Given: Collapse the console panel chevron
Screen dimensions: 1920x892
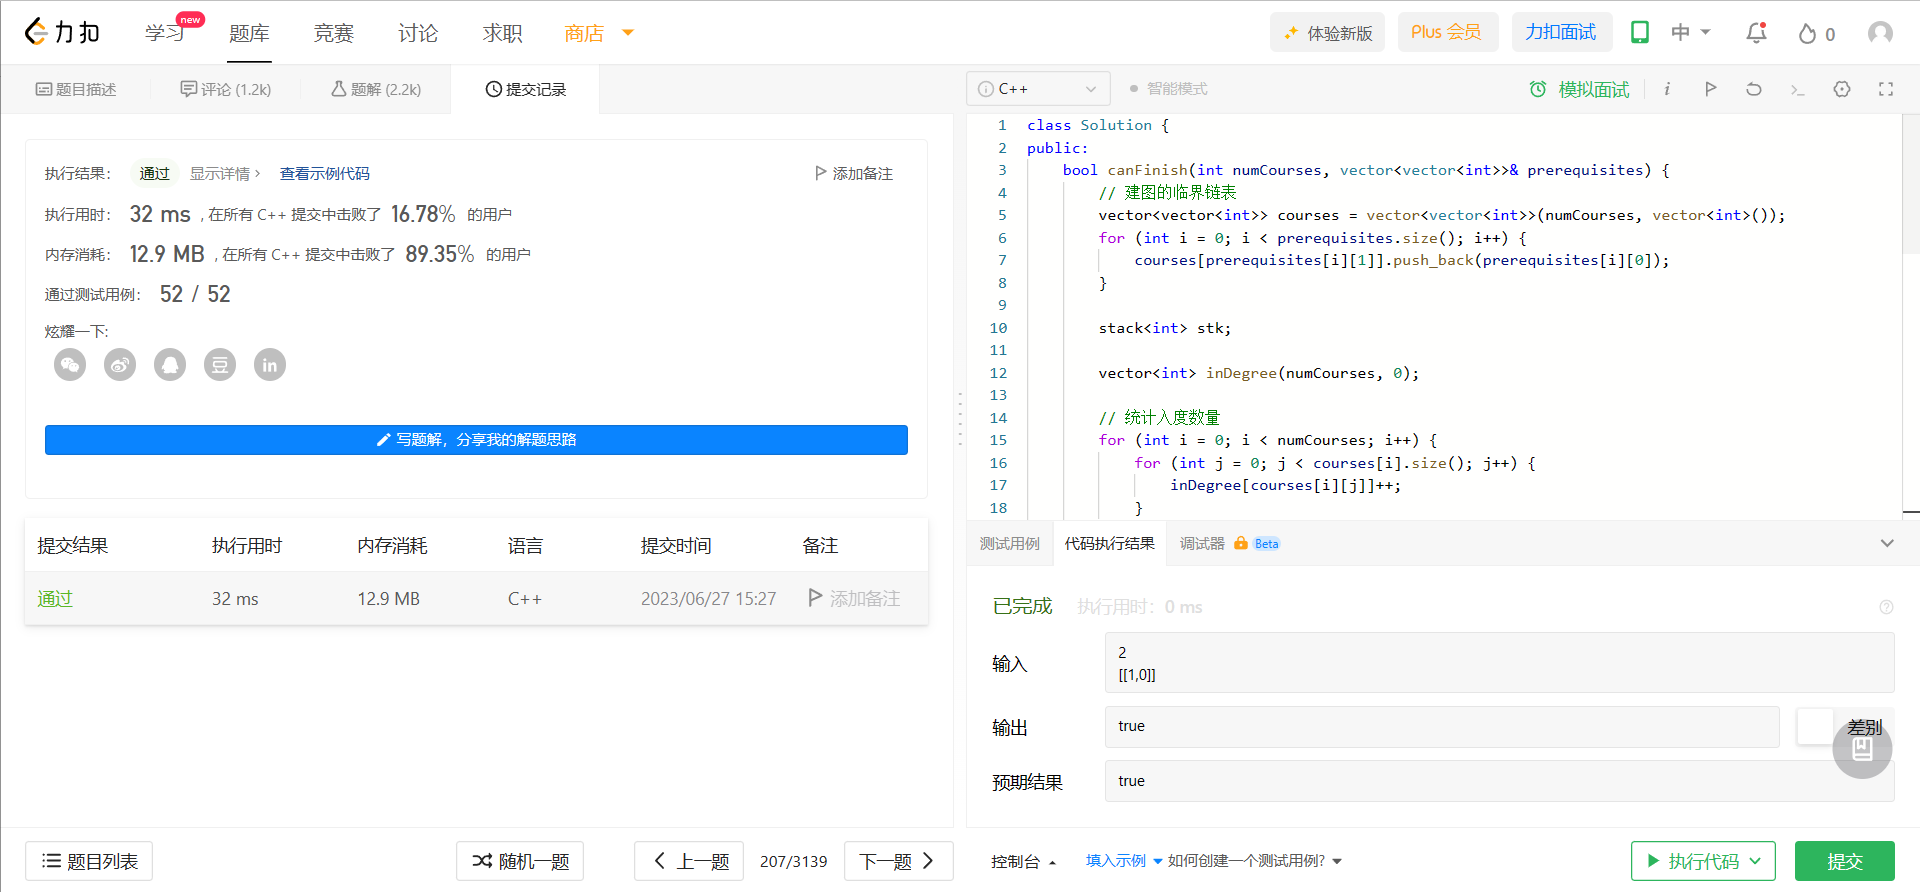Looking at the screenshot, I should coord(1887,544).
